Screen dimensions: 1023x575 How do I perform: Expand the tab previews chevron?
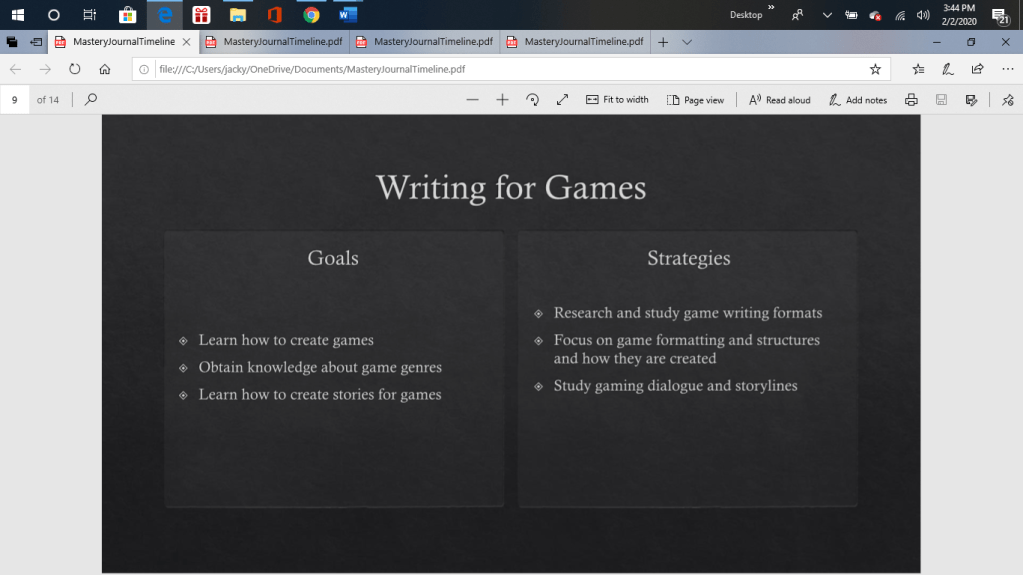[687, 42]
